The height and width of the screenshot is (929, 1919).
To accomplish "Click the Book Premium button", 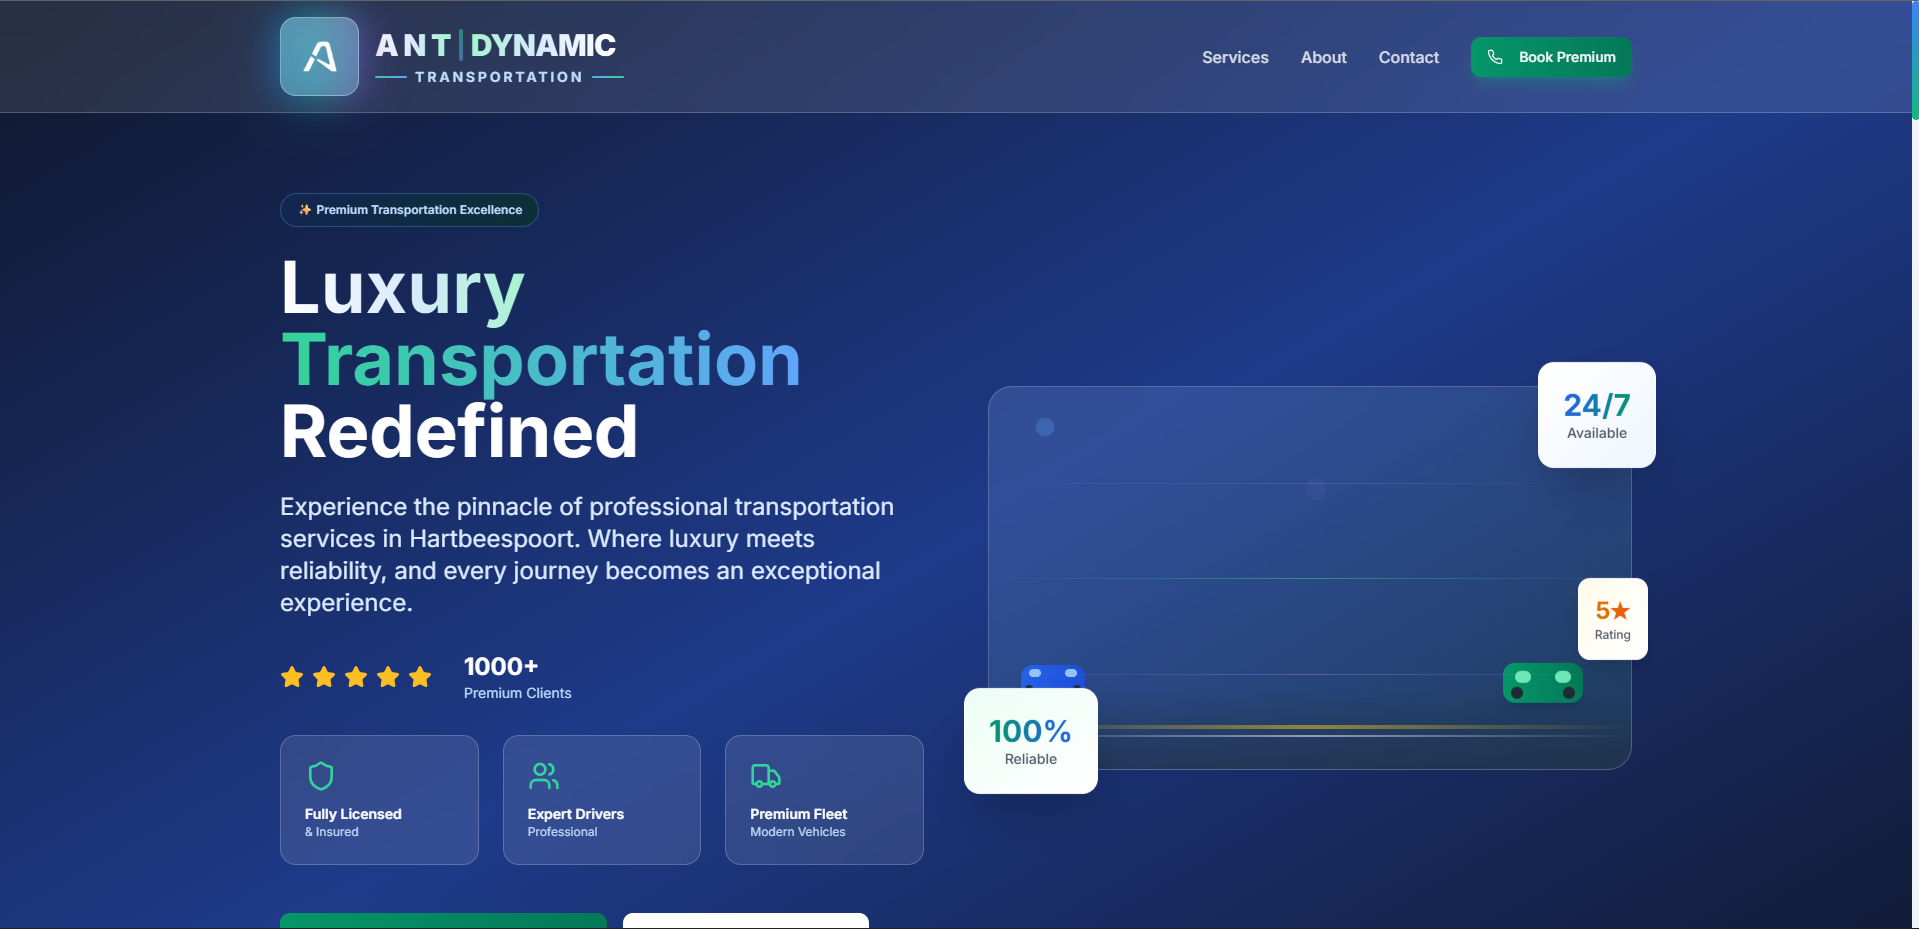I will click(x=1550, y=57).
